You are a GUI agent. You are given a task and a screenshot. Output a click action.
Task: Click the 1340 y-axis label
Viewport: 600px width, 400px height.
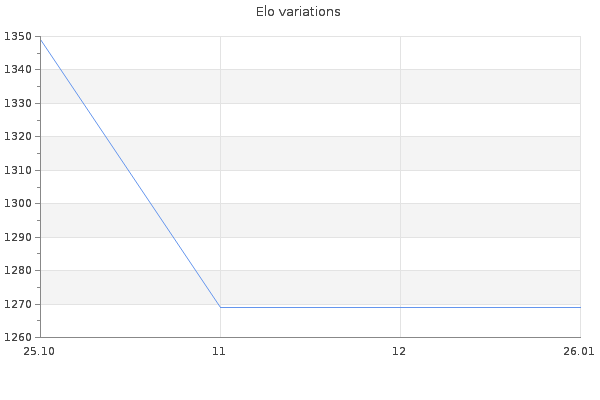pos(19,70)
